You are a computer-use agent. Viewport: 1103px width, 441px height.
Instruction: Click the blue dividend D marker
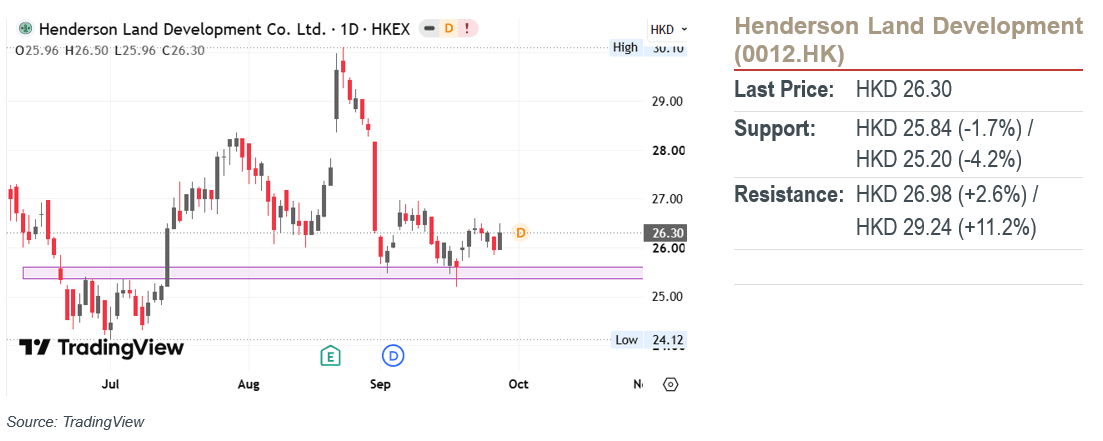click(x=393, y=357)
